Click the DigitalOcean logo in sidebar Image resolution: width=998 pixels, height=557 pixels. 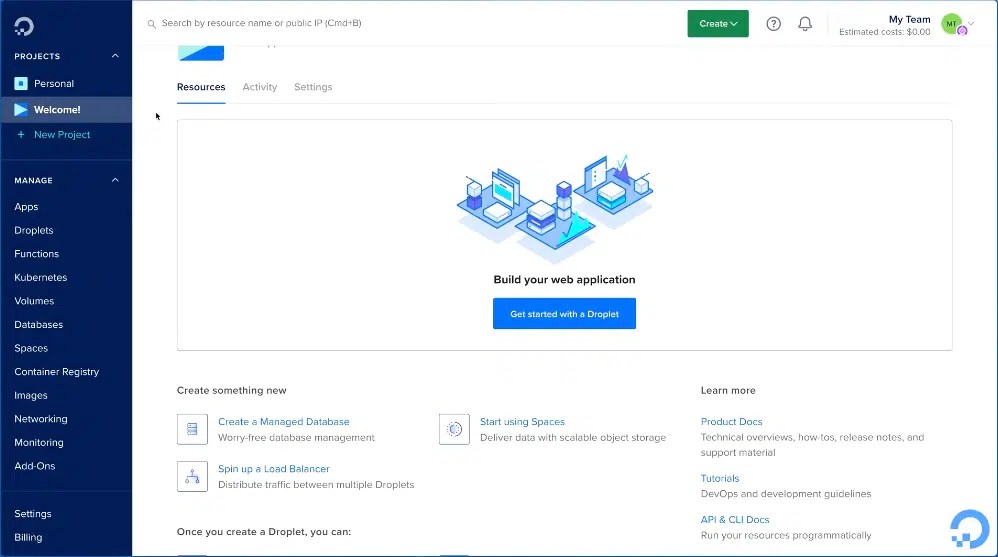[24, 26]
